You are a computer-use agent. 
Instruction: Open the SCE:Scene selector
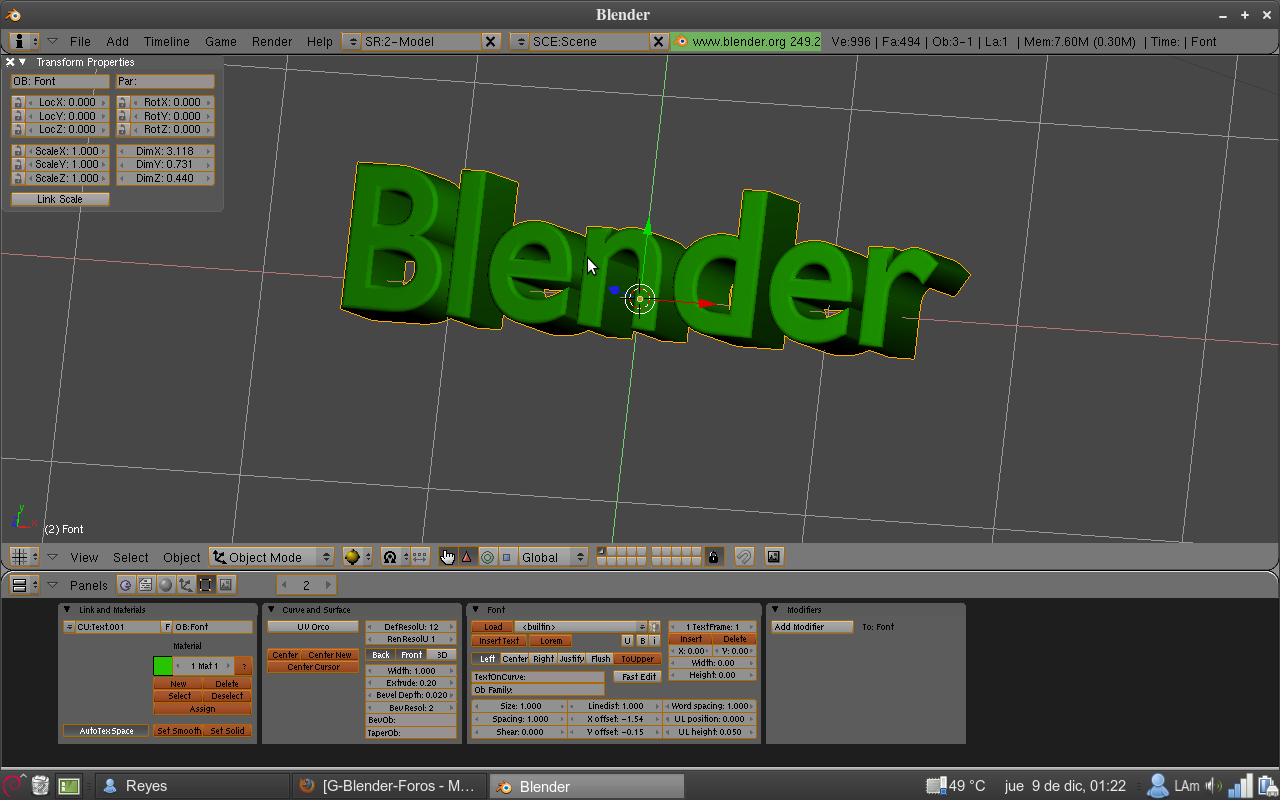519,41
